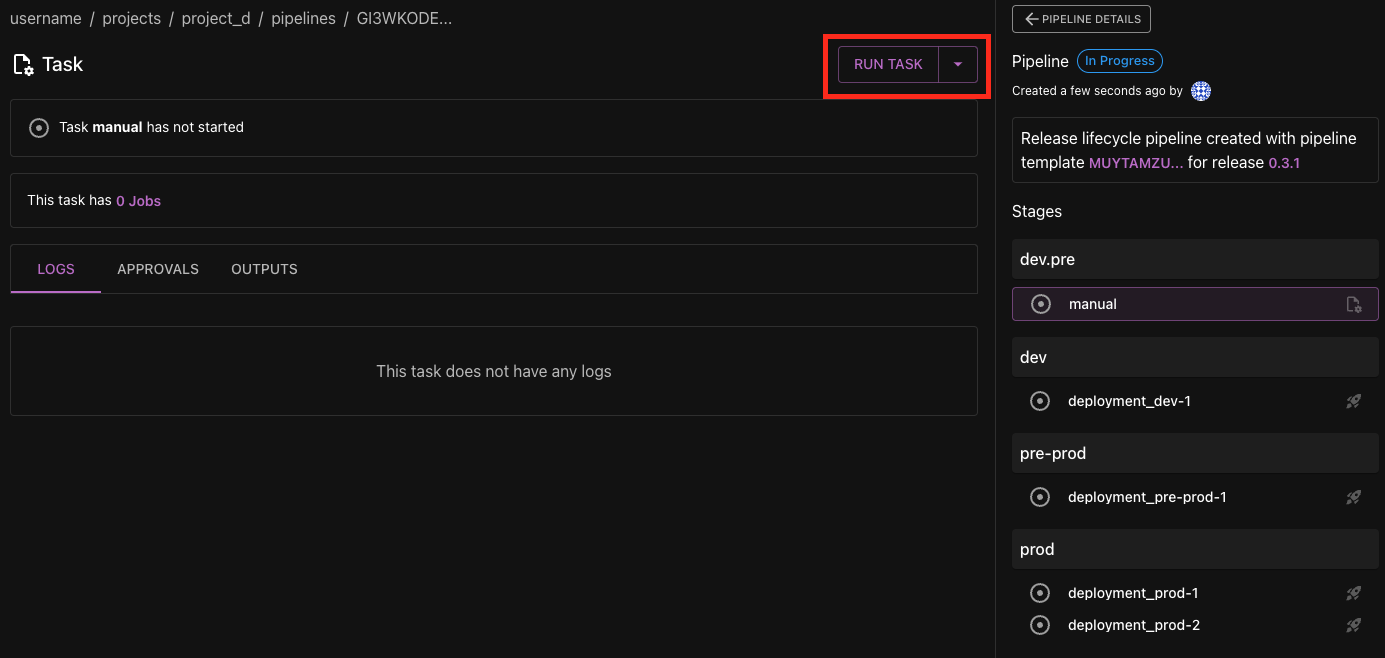Click status circle of deployment_pre-prod-1
The width and height of the screenshot is (1385, 658).
(x=1040, y=497)
